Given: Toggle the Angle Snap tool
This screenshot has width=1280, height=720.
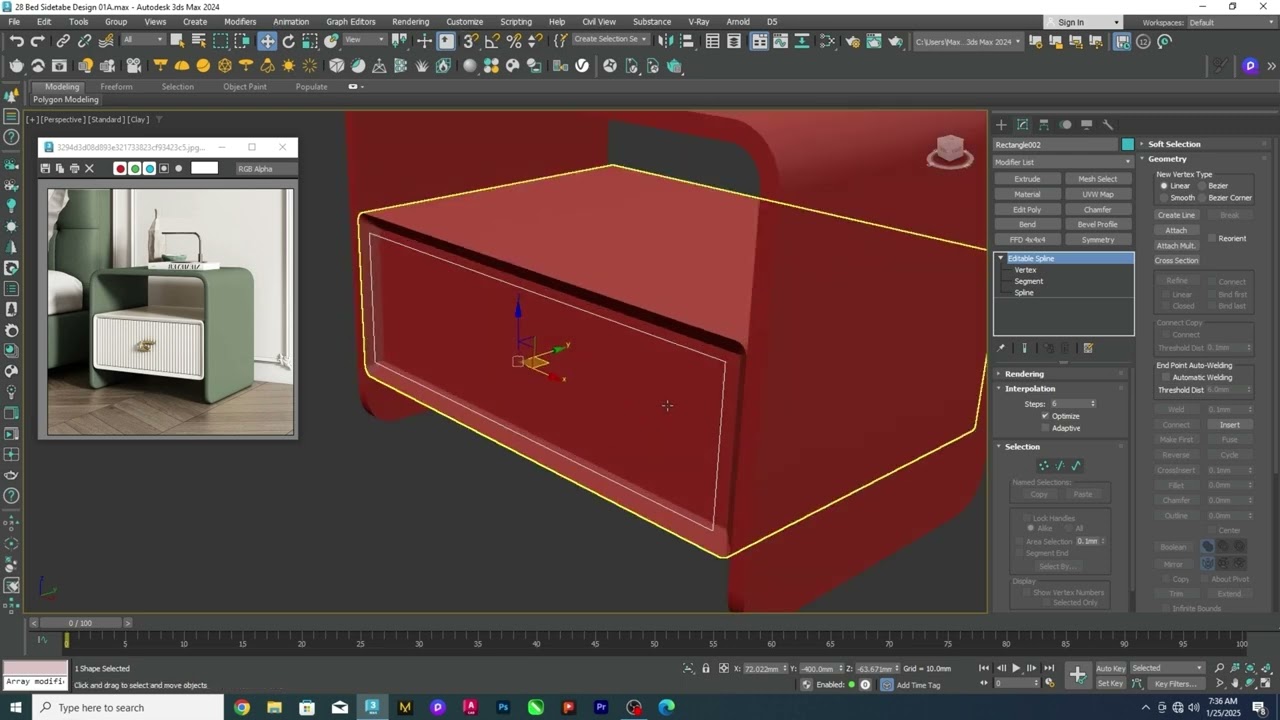Looking at the screenshot, I should click(492, 41).
